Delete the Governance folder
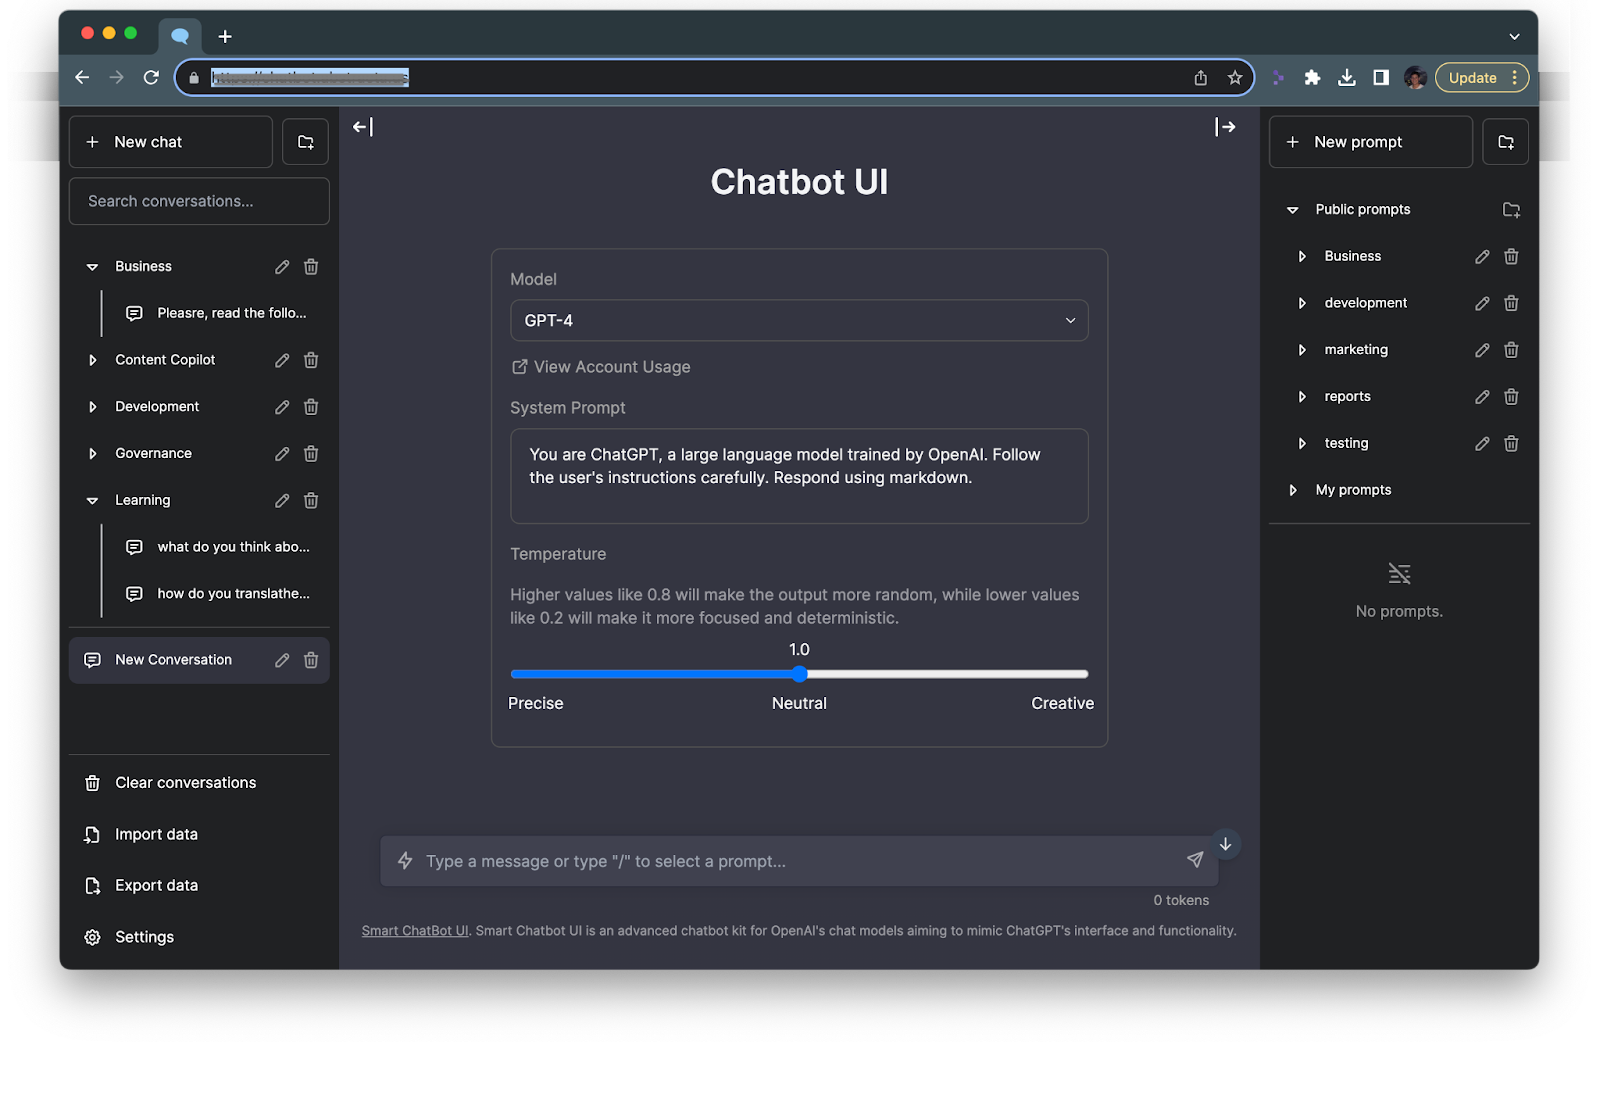This screenshot has width=1600, height=1109. pos(311,454)
